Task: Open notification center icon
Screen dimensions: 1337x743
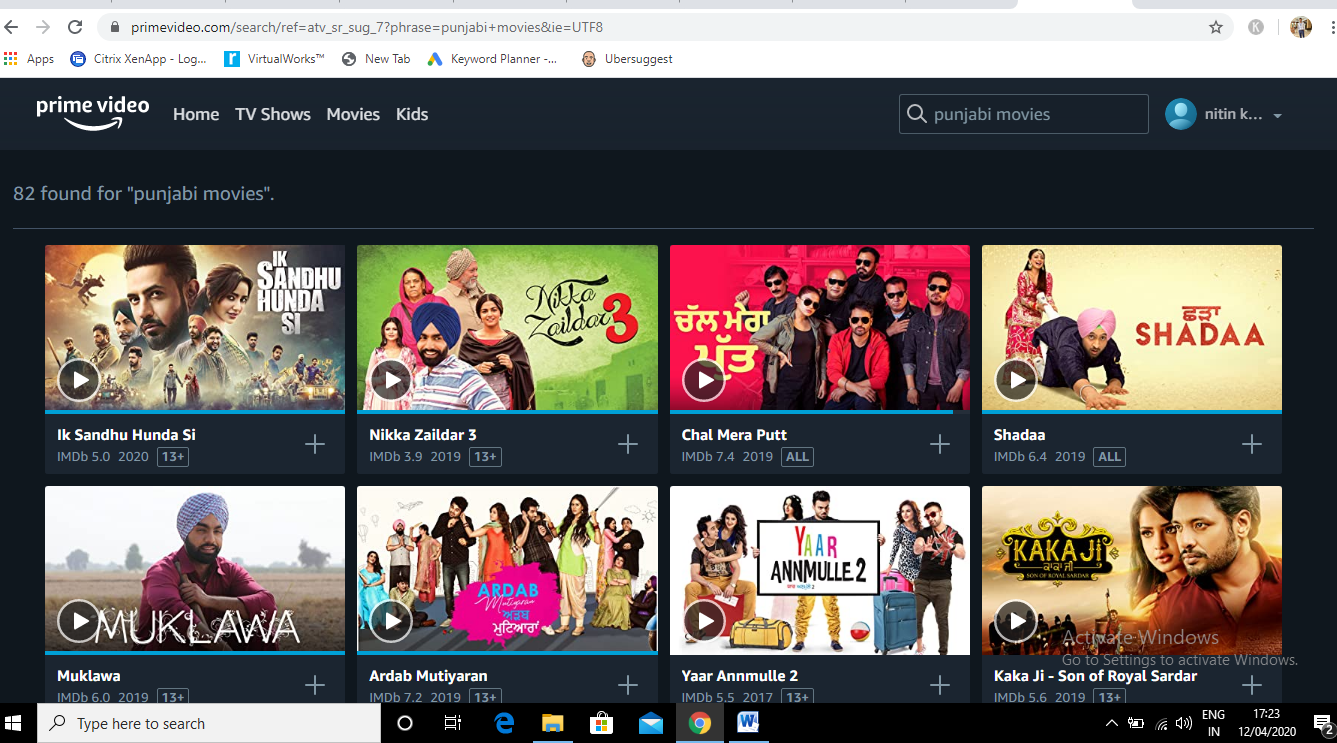Action: [x=1322, y=723]
